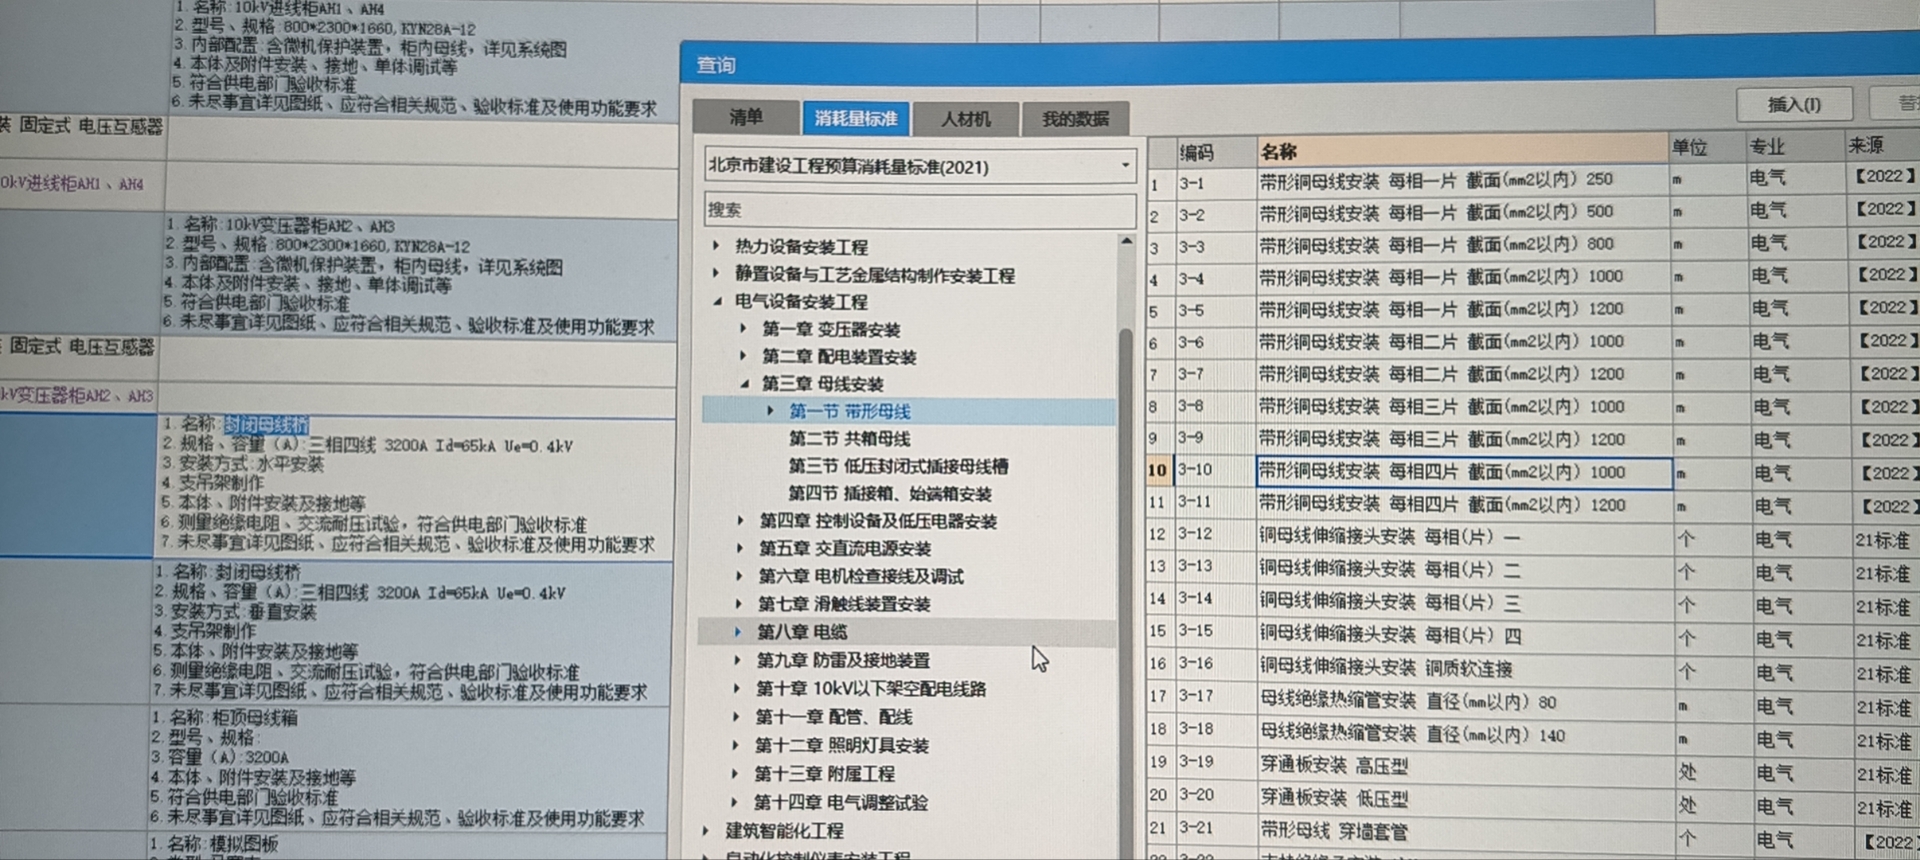Select 第三节 低压封闭式插接母线槽 item
Screen dimensions: 1920x860
[x=898, y=466]
